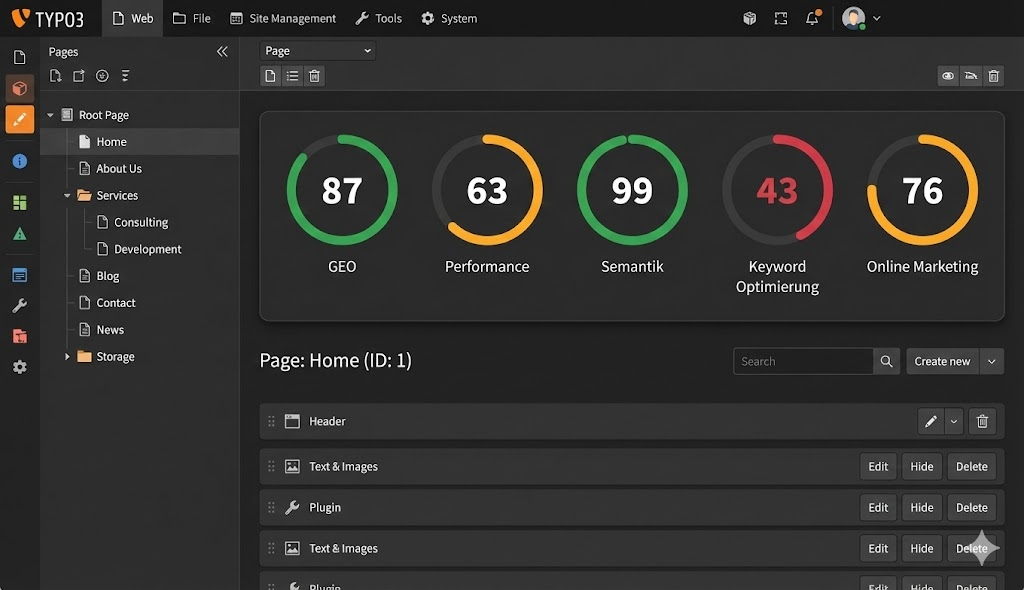
Task: Click the notification bell icon
Action: pos(813,18)
